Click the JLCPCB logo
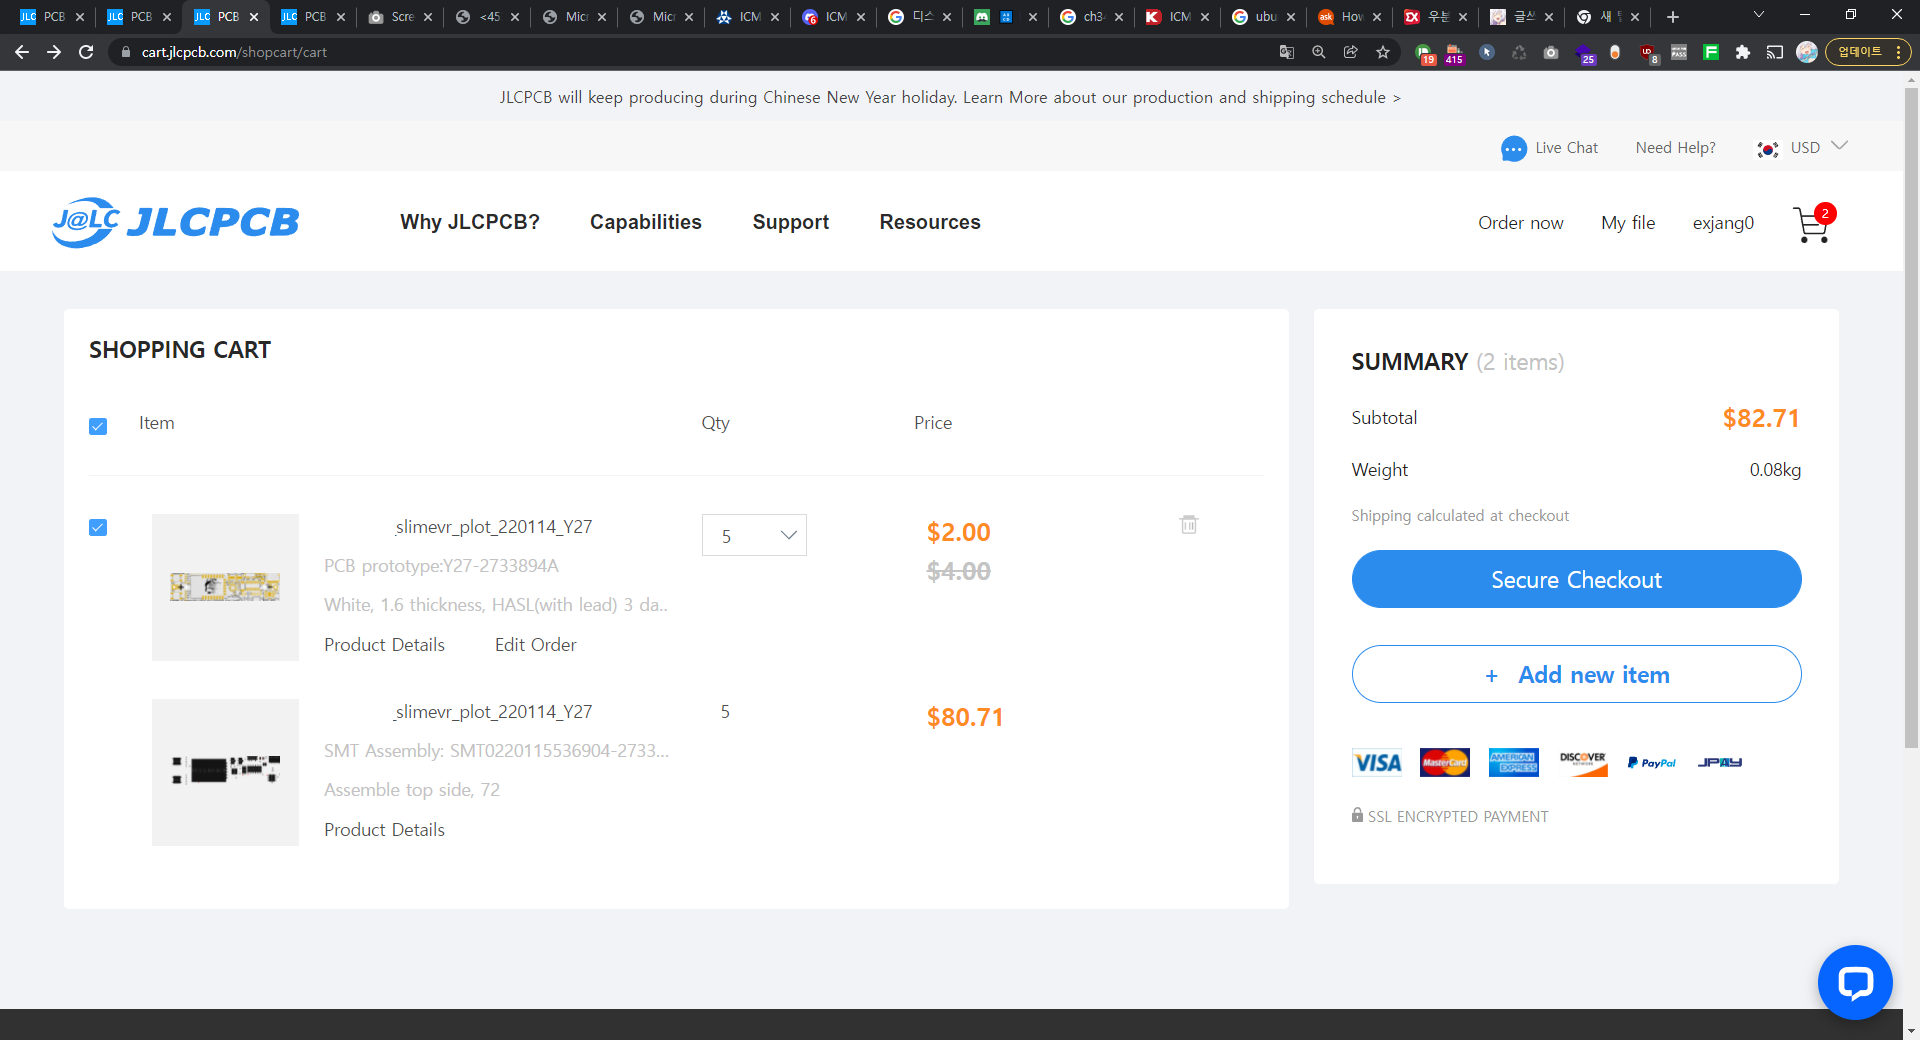This screenshot has width=1920, height=1040. (x=176, y=222)
